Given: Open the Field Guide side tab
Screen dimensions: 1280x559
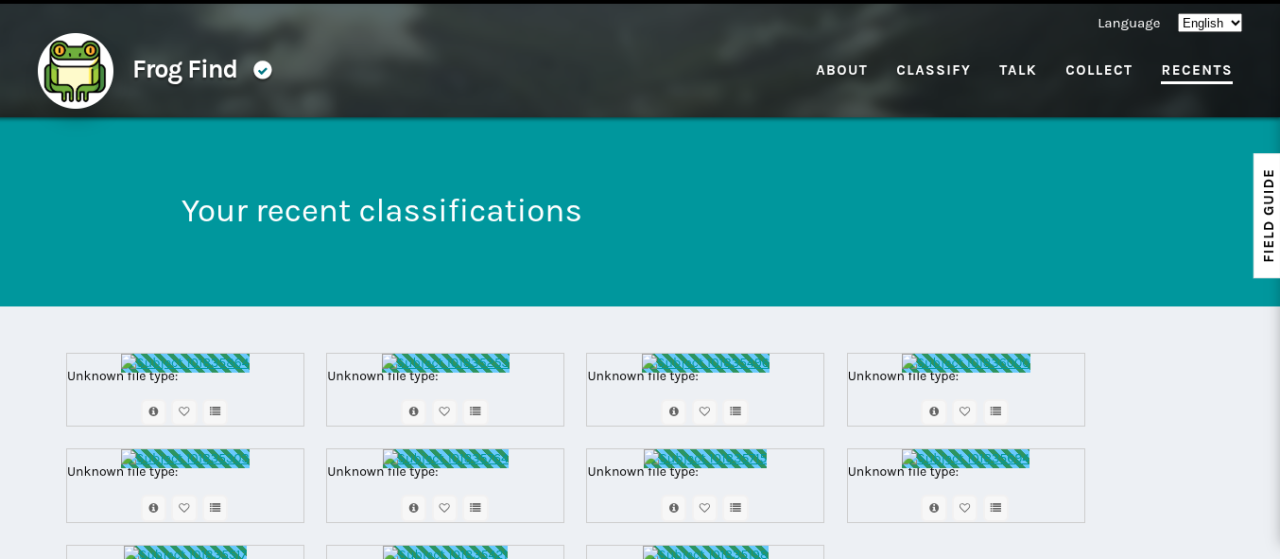Looking at the screenshot, I should [1267, 215].
